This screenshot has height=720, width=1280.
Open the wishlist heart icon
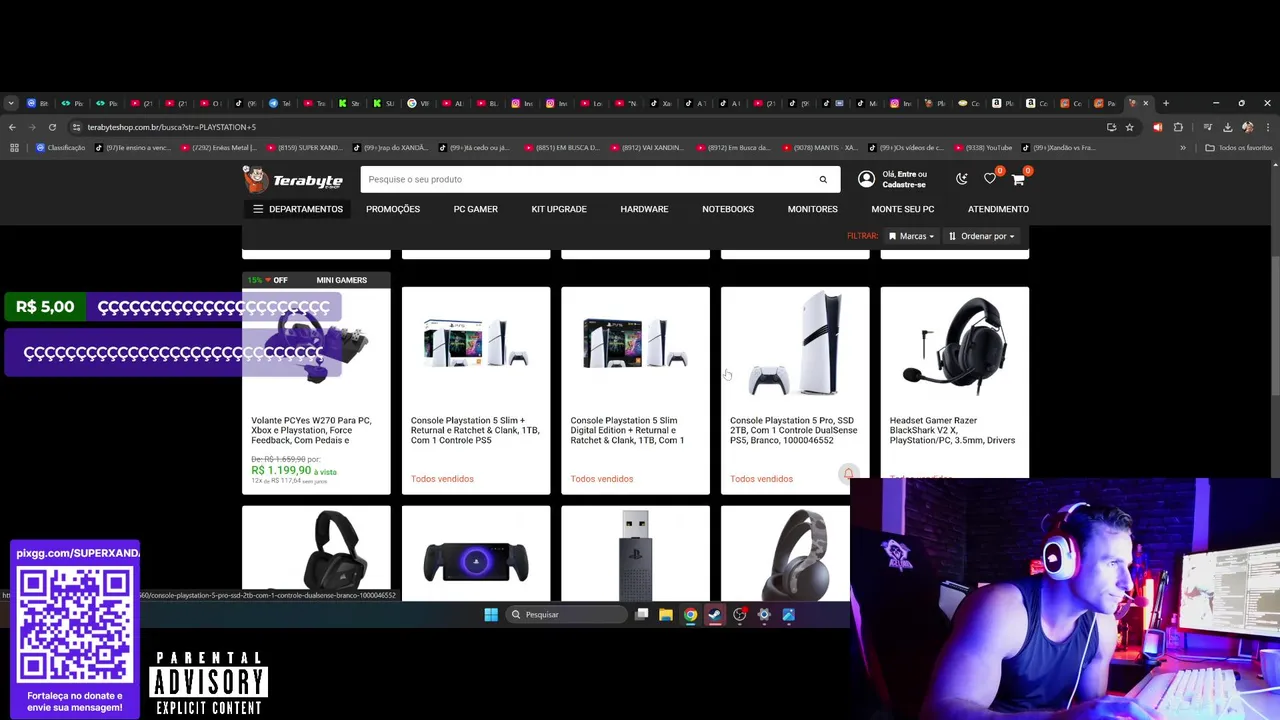click(990, 179)
